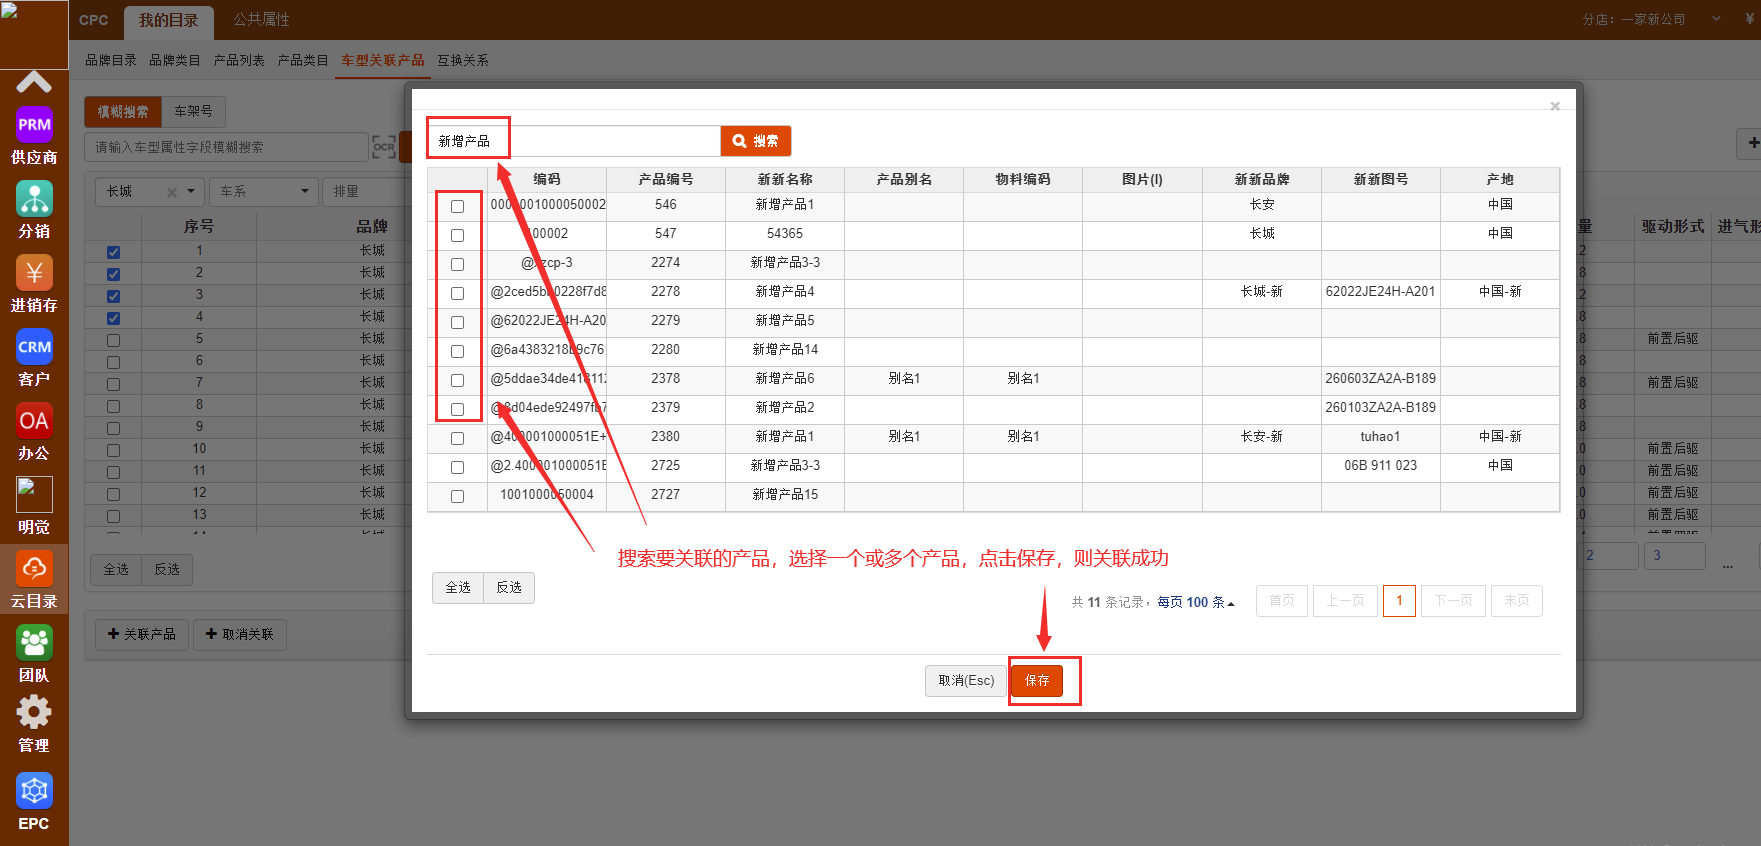Tick checkbox for product number 2274 row
Image resolution: width=1761 pixels, height=846 pixels.
[457, 264]
